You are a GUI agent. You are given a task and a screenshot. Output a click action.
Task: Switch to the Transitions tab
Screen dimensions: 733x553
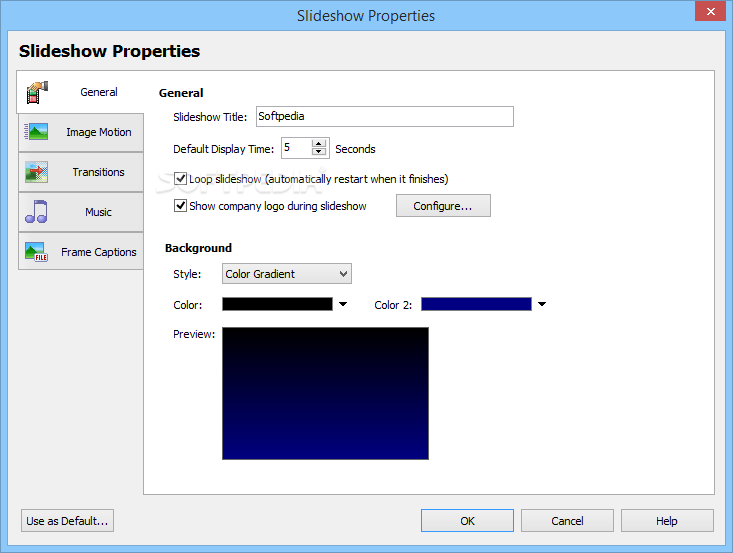[81, 172]
